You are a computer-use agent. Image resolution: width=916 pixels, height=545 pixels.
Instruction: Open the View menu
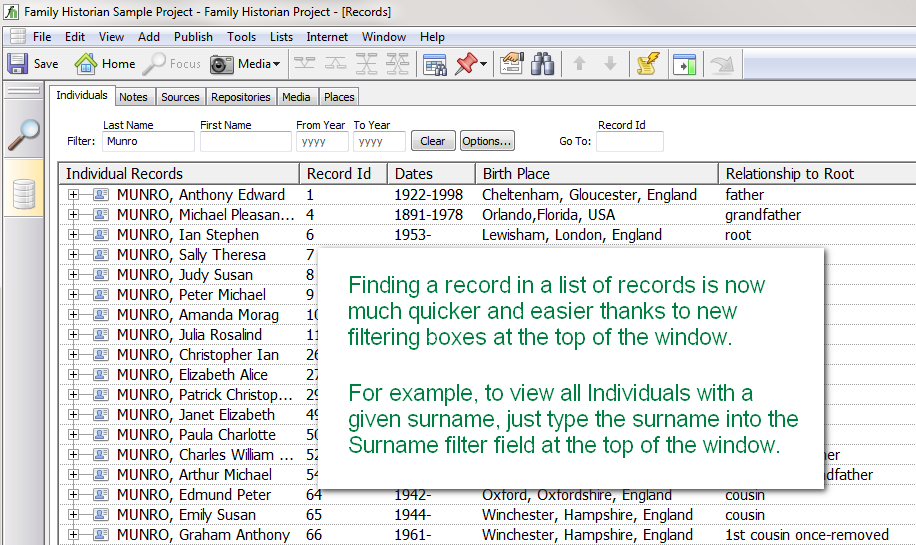point(111,37)
